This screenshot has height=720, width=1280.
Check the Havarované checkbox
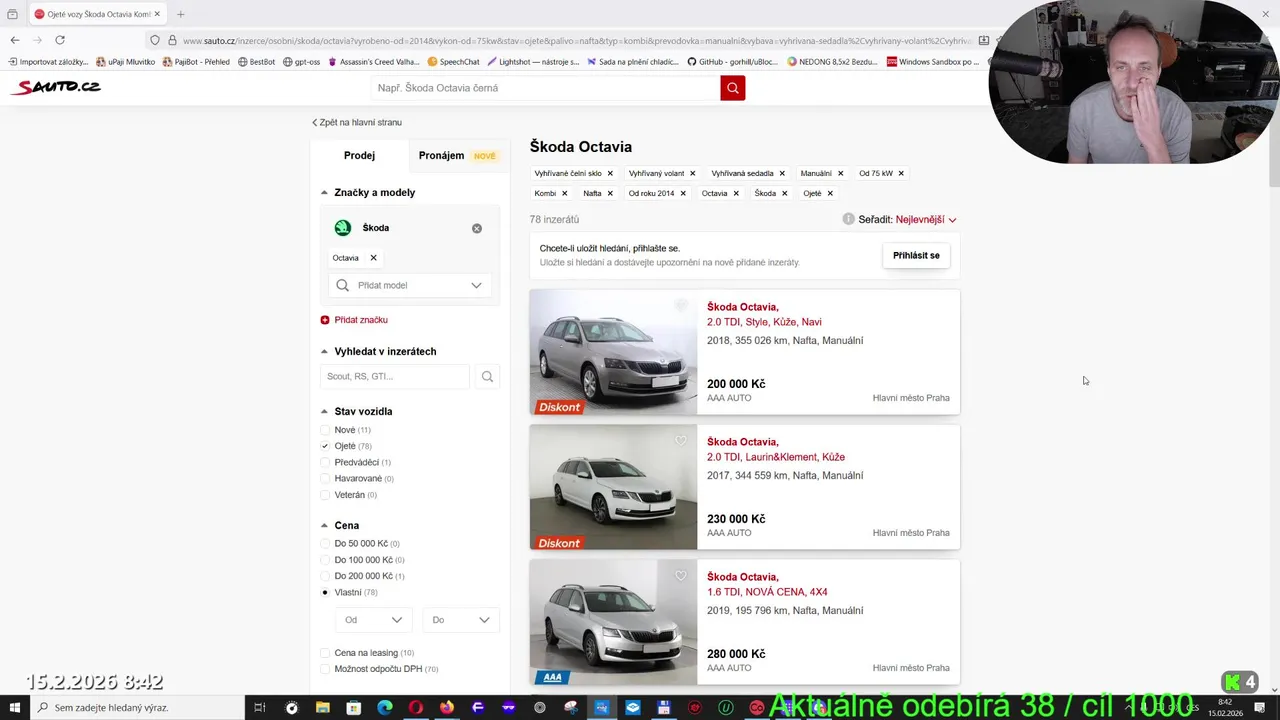(x=325, y=479)
